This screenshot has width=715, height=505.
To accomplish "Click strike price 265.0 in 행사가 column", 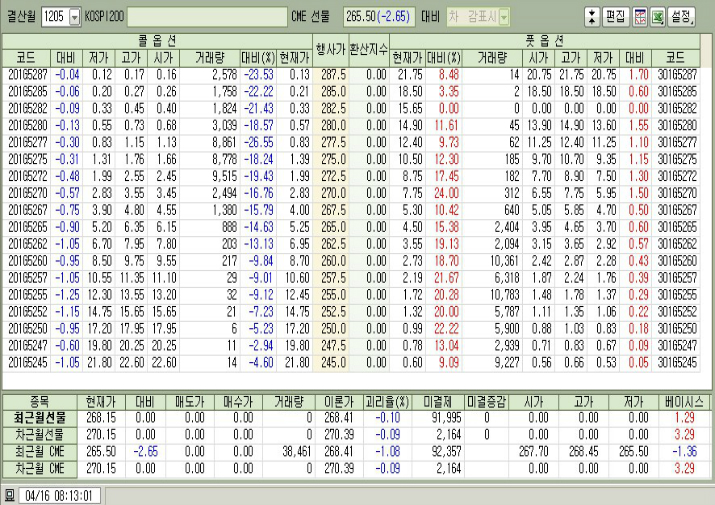I will tap(331, 227).
